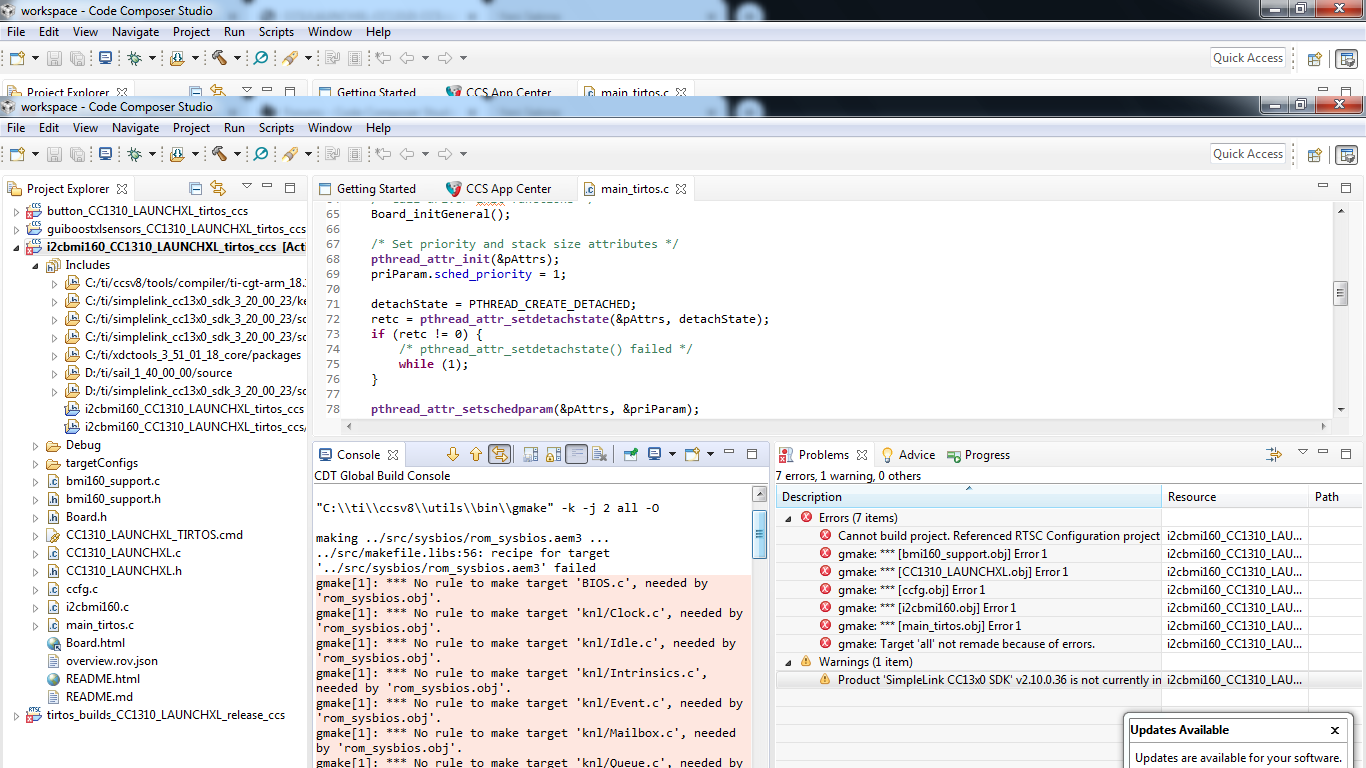This screenshot has height=768, width=1366.
Task: Expand the Debug folder in Project Explorer
Action: coord(36,446)
